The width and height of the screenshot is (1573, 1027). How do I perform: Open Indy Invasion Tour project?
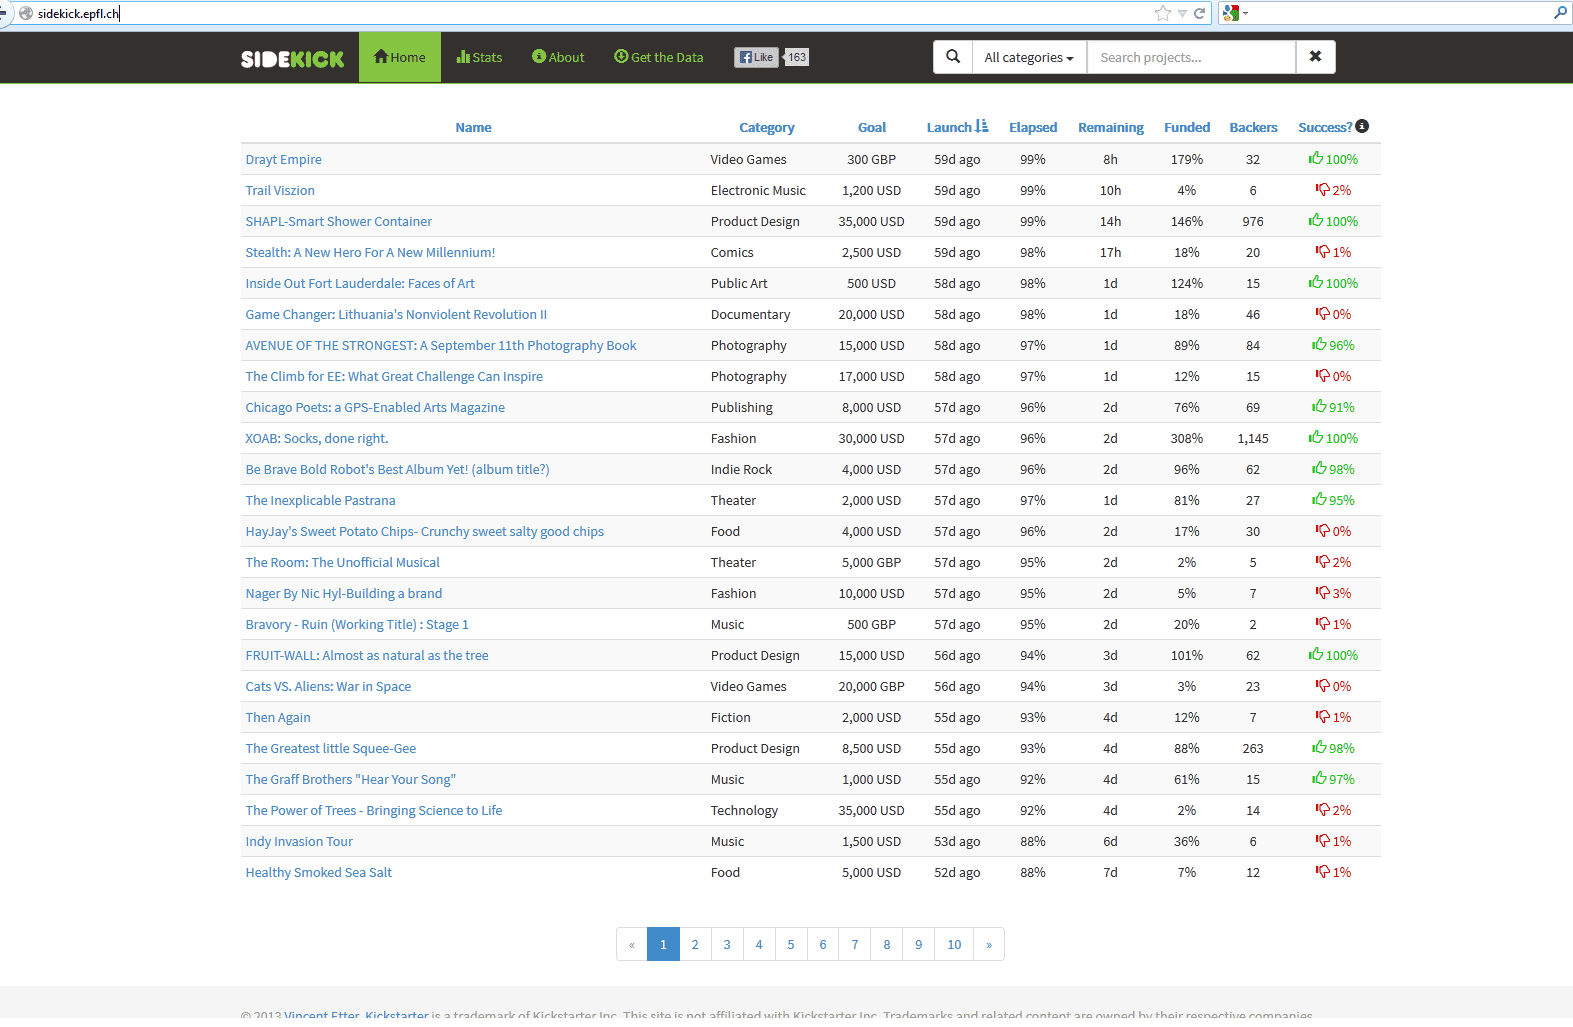[299, 841]
